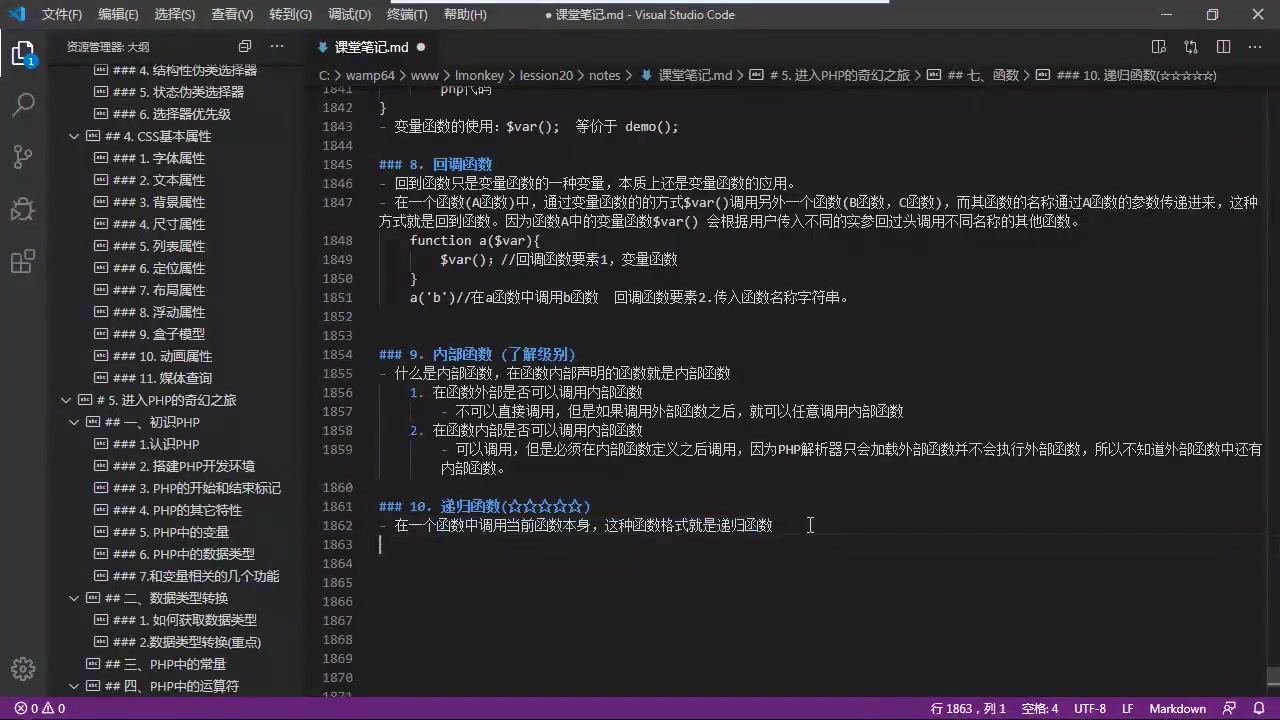Close the 课堂笔记.md tab via dot
Image resolution: width=1280 pixels, height=720 pixels.
[x=421, y=47]
